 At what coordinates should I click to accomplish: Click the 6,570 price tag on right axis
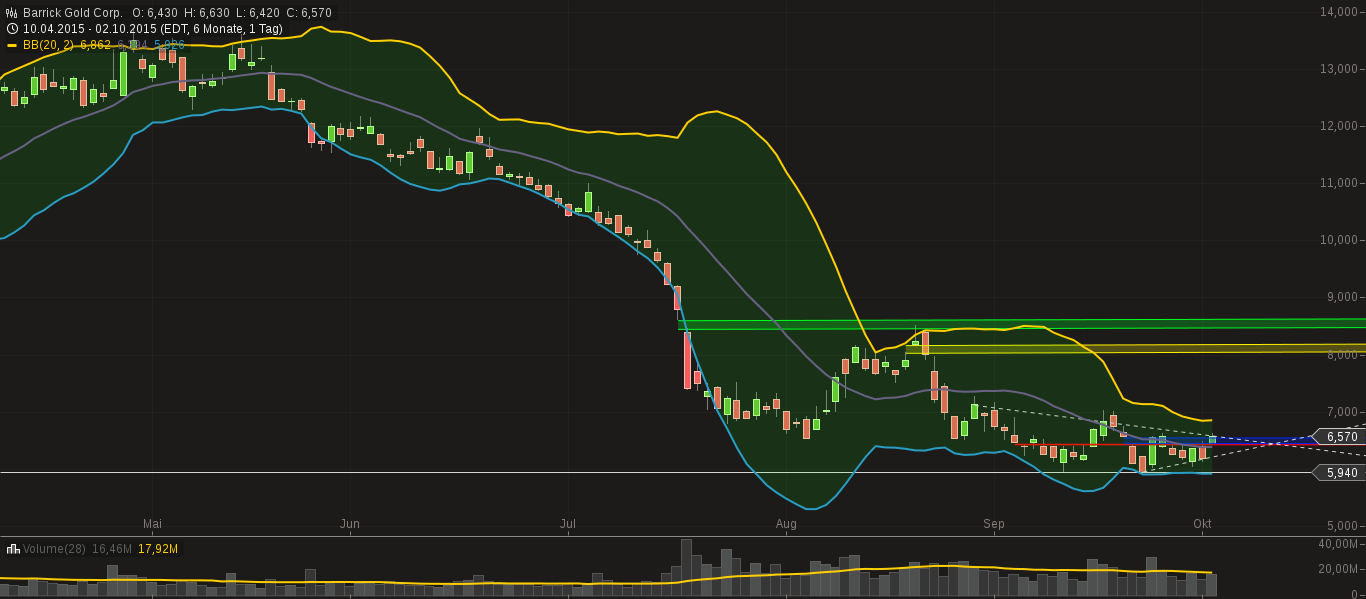pos(1339,436)
